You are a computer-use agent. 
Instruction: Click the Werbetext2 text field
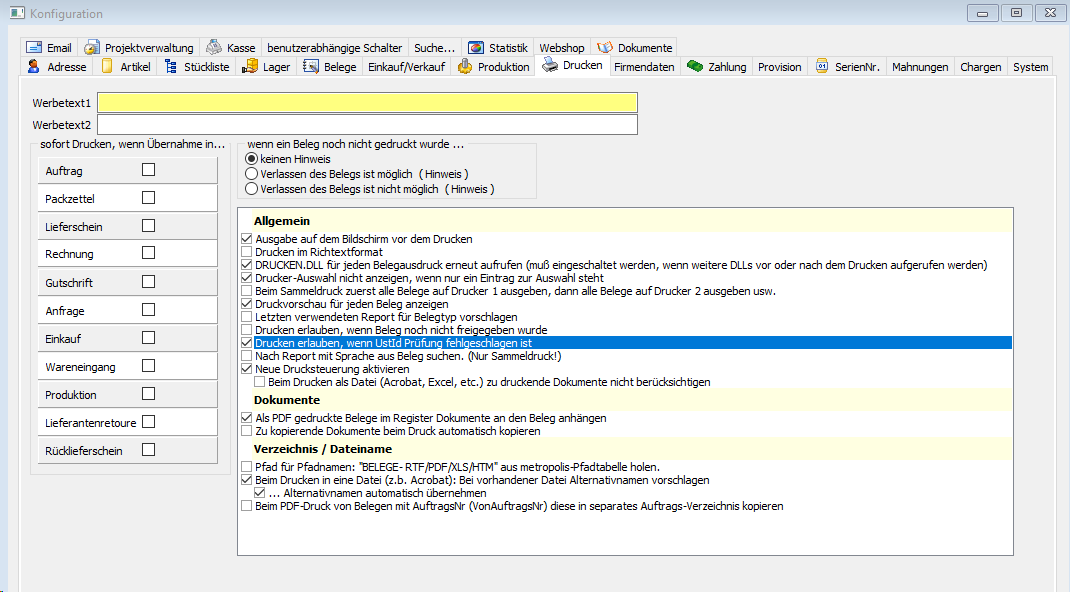[x=366, y=125]
